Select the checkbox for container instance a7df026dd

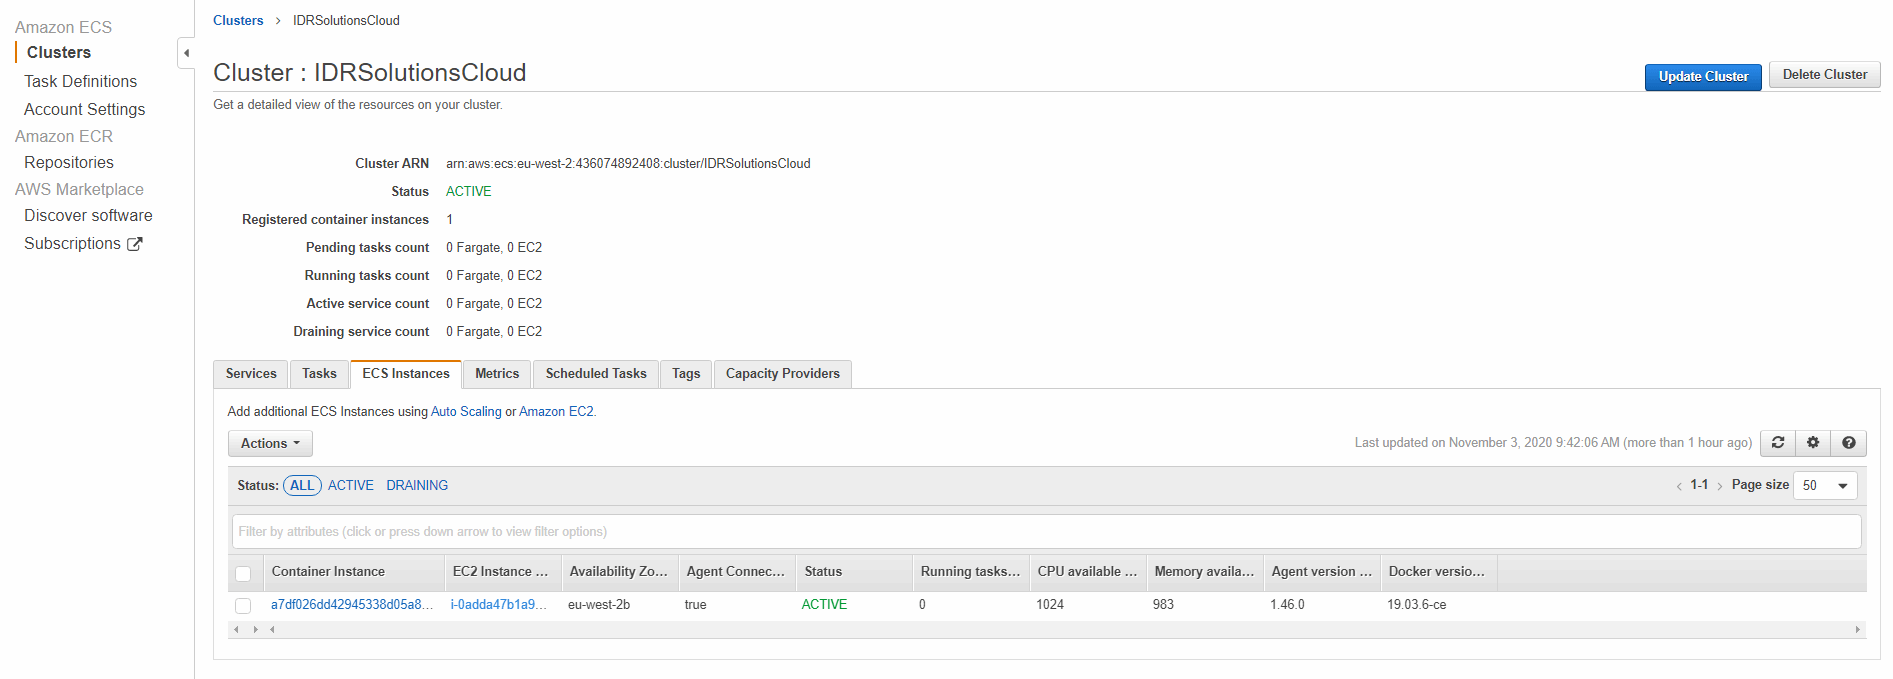point(243,605)
